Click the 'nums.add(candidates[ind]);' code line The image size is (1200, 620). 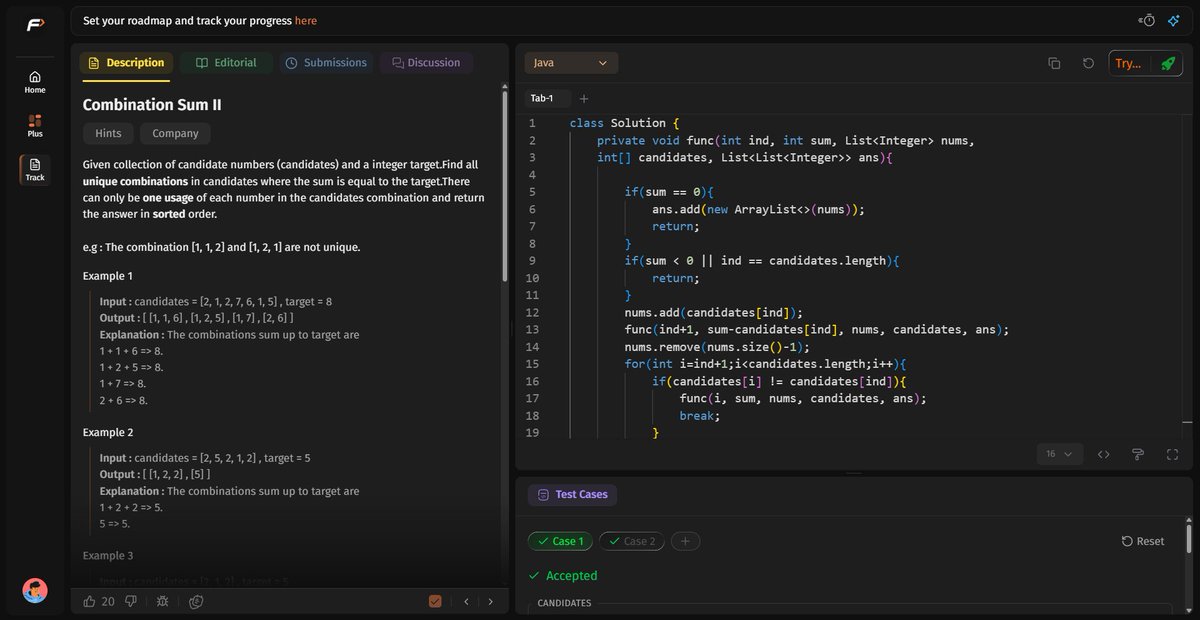click(x=714, y=312)
